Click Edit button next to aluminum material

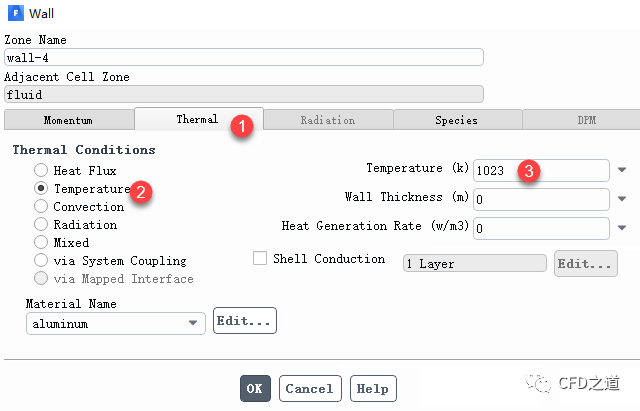click(x=245, y=322)
